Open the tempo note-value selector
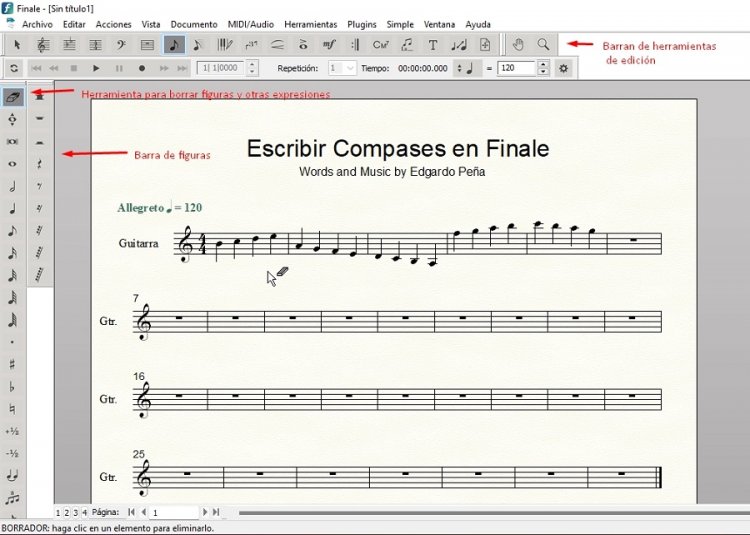 (x=466, y=68)
